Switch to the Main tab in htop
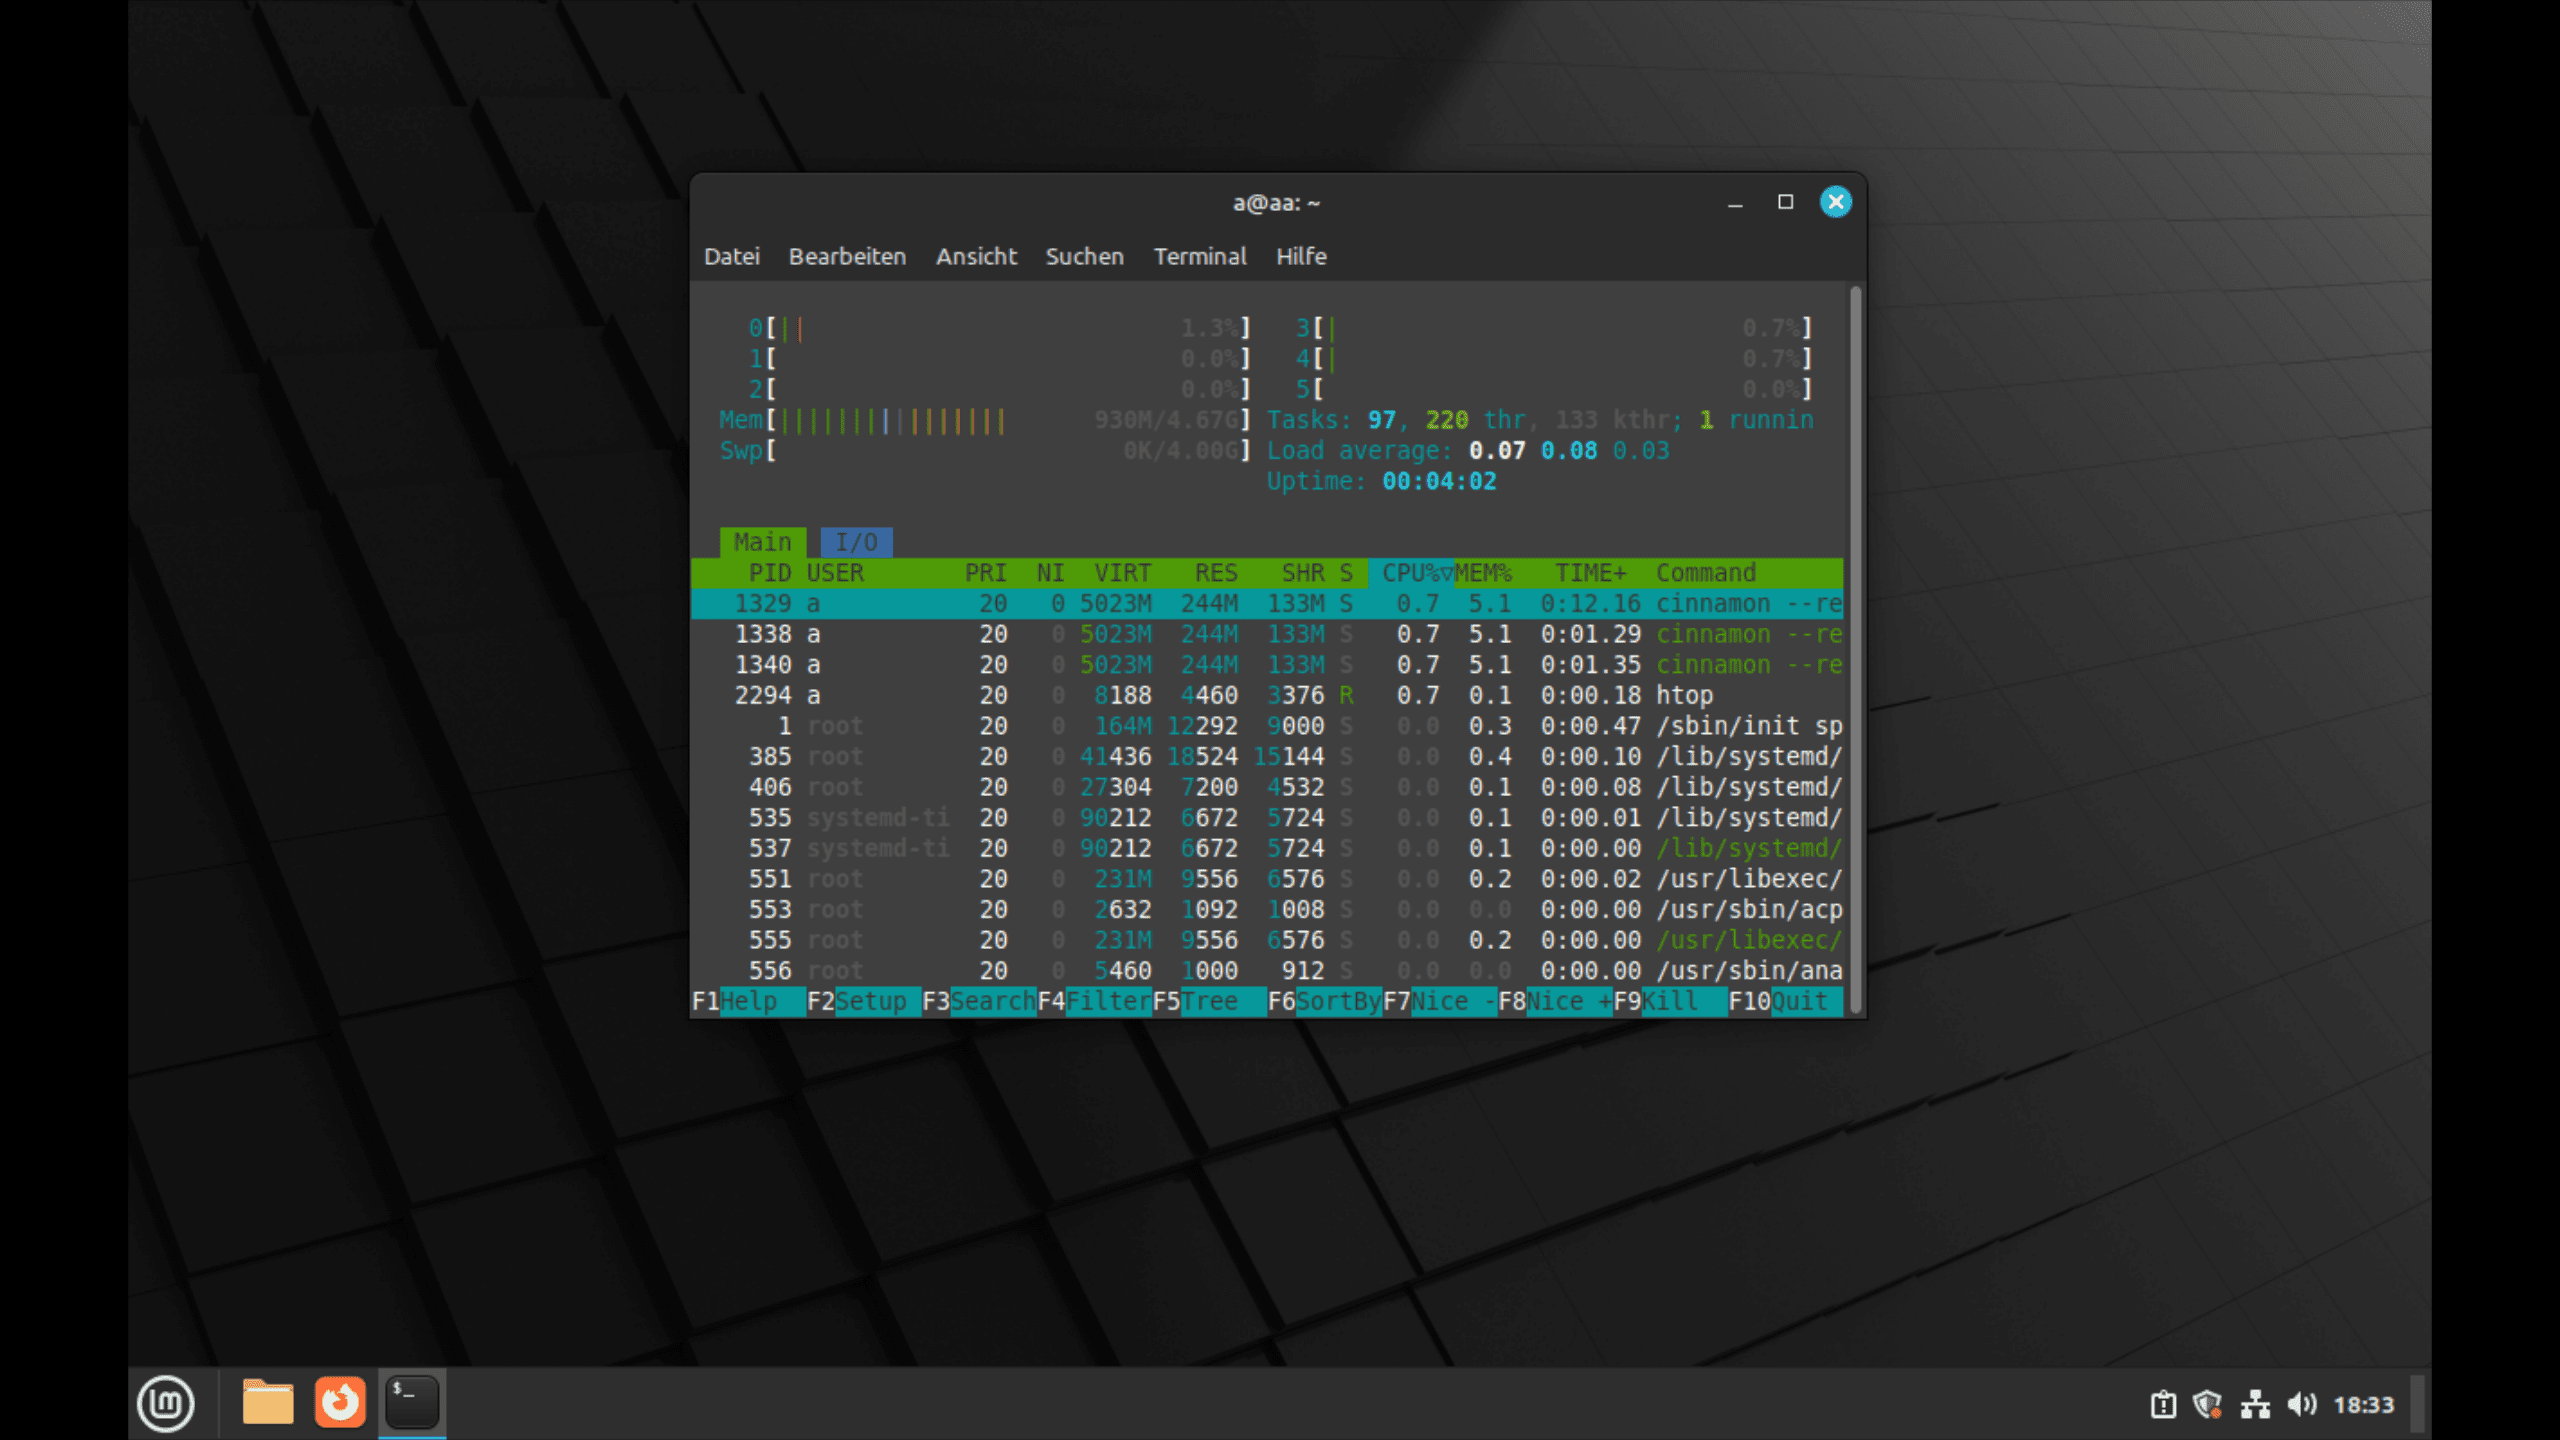 point(763,542)
